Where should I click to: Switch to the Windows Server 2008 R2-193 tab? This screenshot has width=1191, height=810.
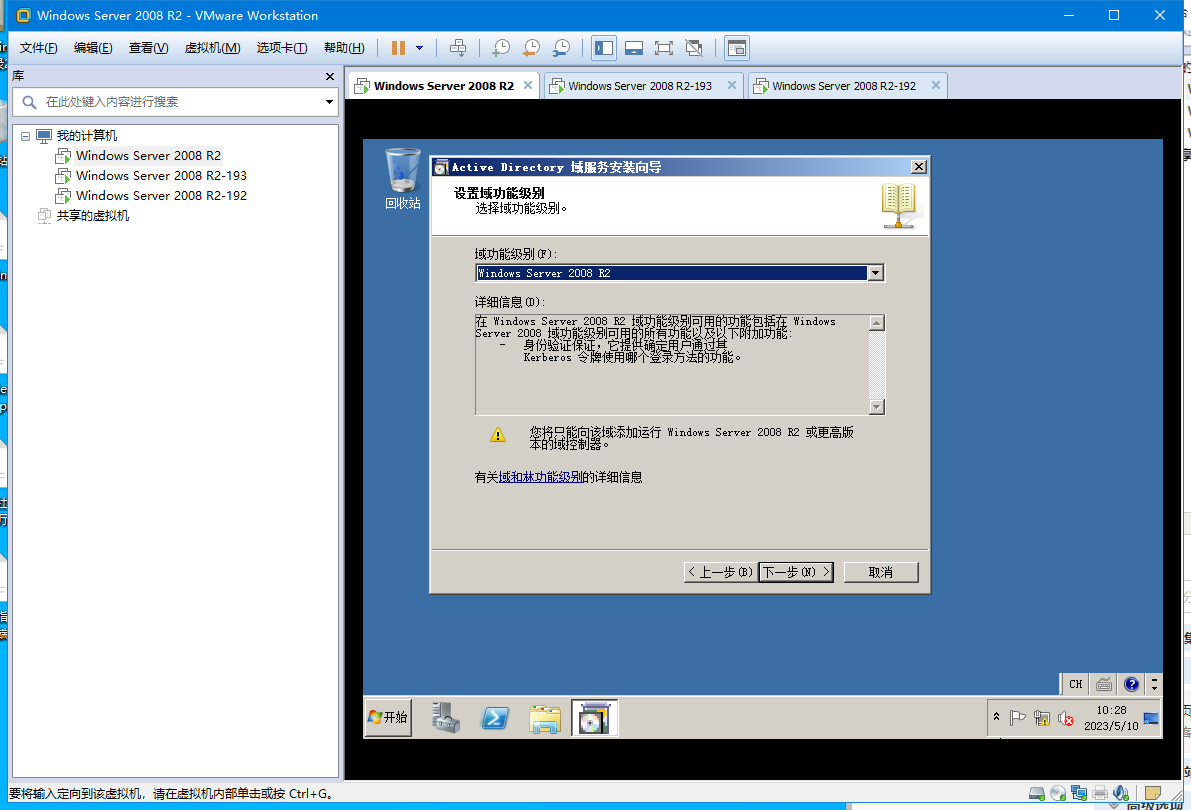pyautogui.click(x=640, y=86)
